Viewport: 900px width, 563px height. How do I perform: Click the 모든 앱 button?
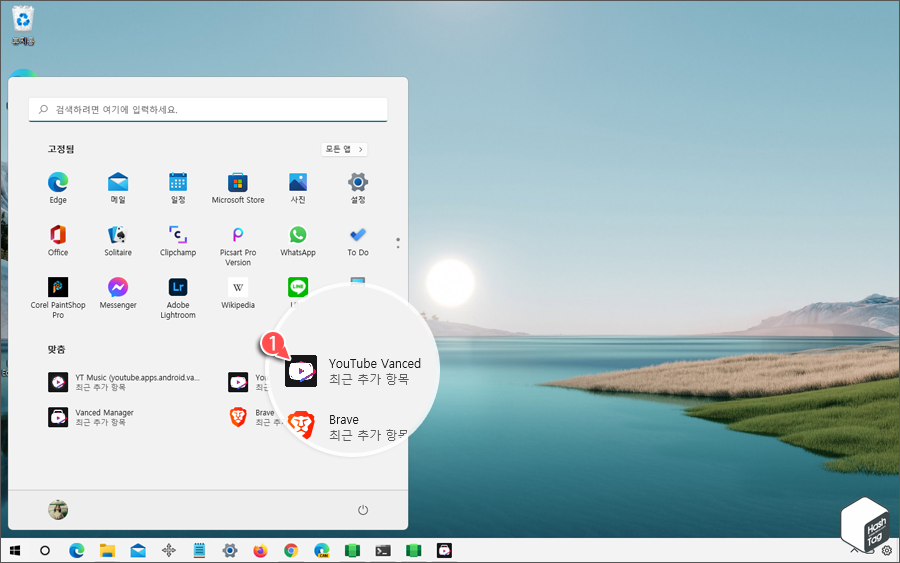pyautogui.click(x=344, y=149)
